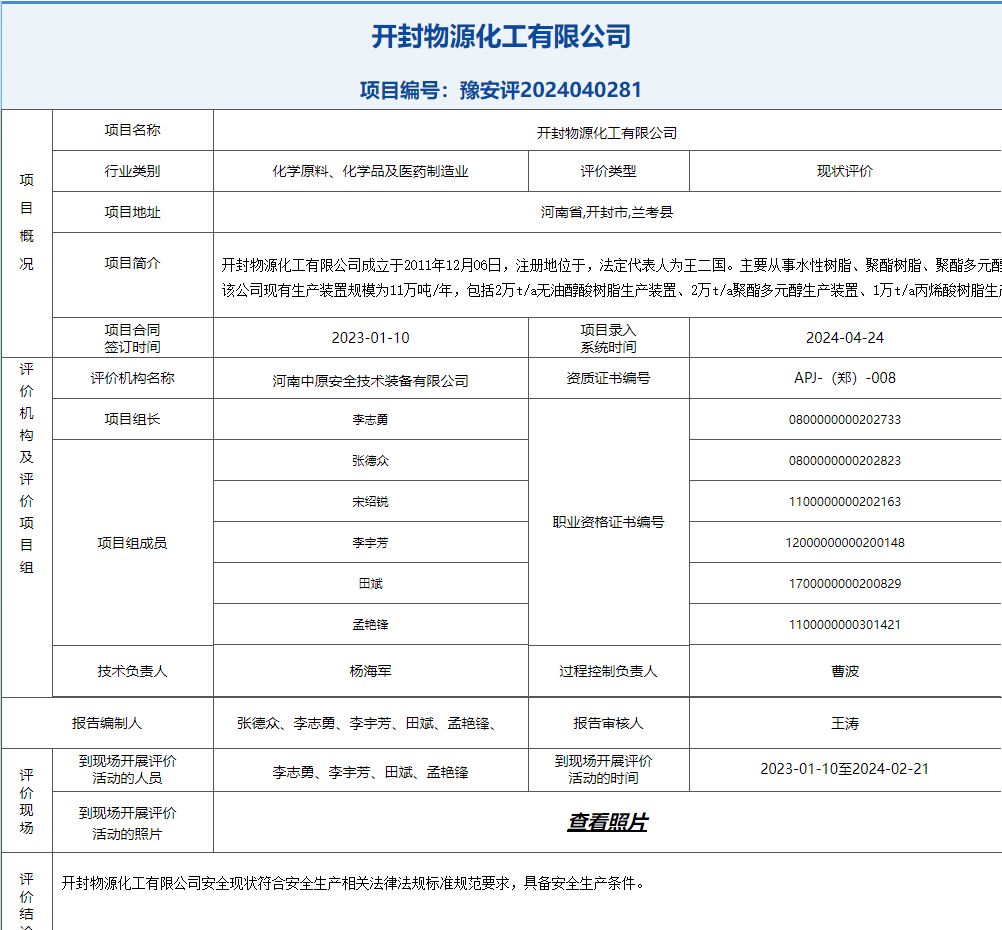
Task: Click the 项目名称 row label
Action: click(x=132, y=130)
